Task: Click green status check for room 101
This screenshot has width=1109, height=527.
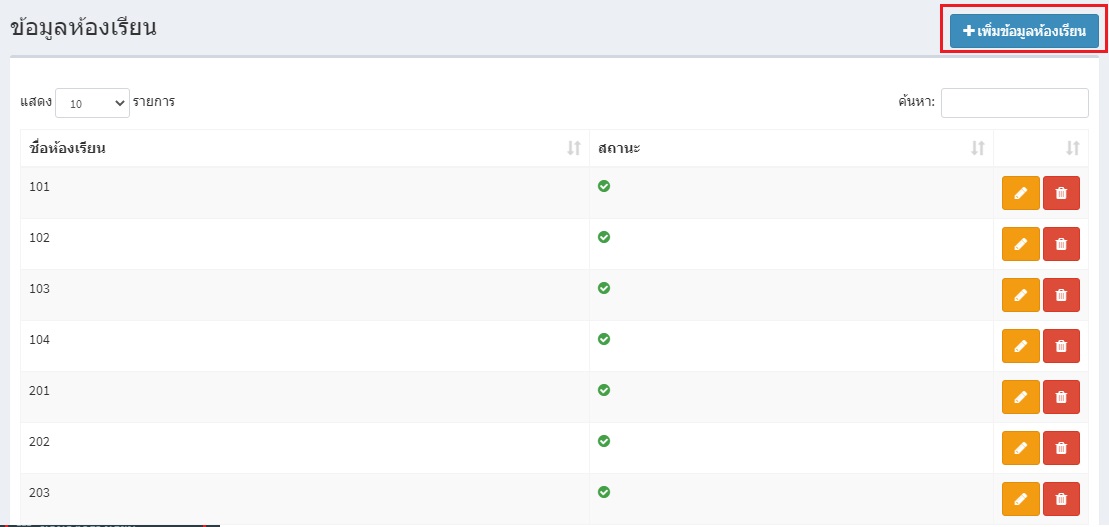Action: pyautogui.click(x=604, y=186)
